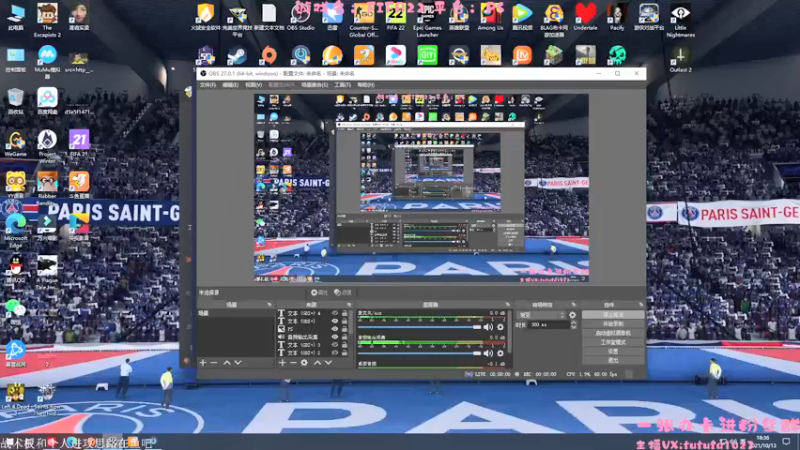This screenshot has width=800, height=450.
Task: Toggle visibility of 文本 (GDI+) 4 source
Action: (335, 313)
